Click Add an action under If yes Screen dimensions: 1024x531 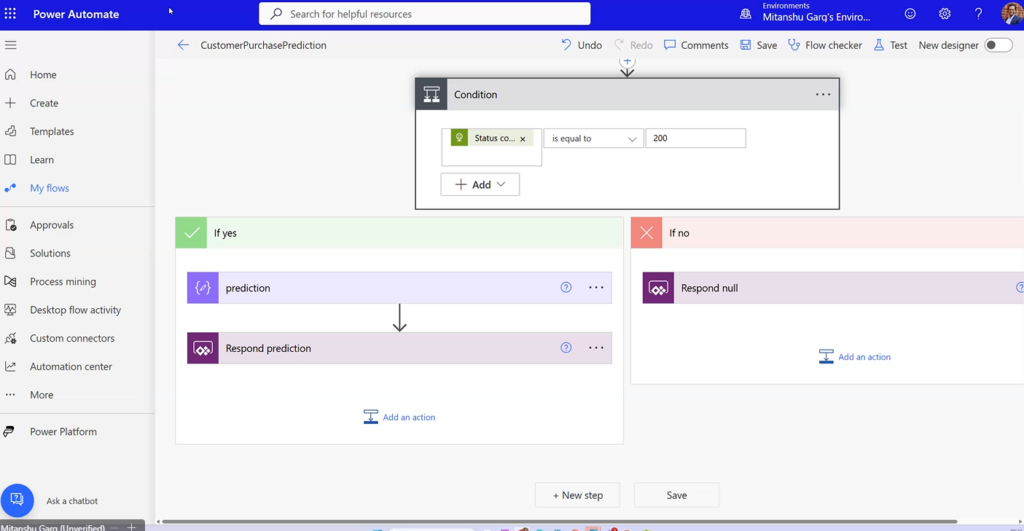pos(399,417)
